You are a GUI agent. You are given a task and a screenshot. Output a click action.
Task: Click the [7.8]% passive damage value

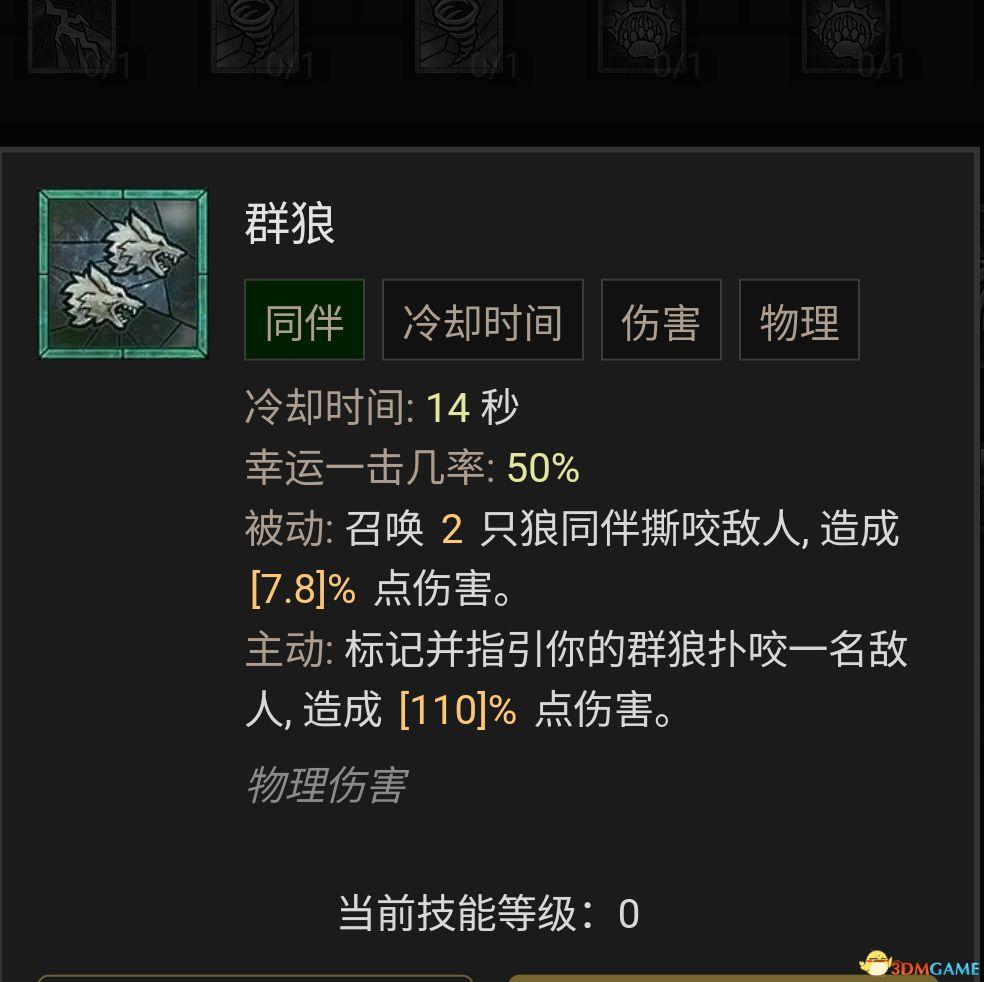pyautogui.click(x=303, y=589)
